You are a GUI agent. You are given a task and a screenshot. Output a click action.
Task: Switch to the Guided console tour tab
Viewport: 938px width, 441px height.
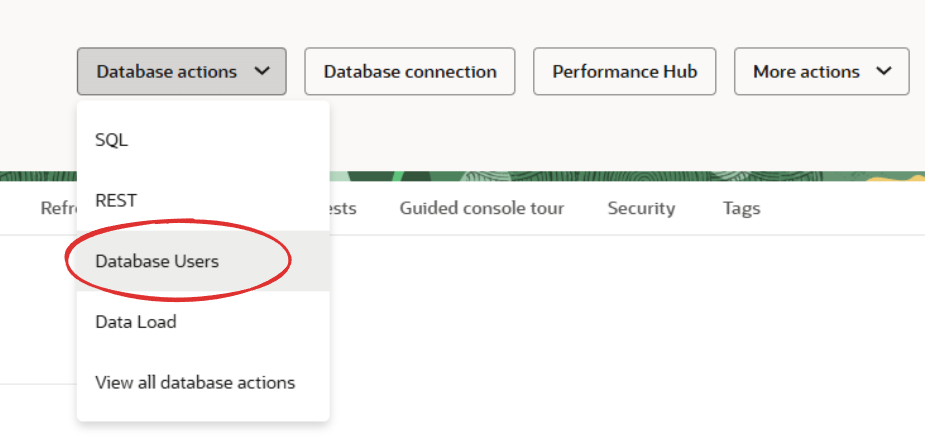point(482,208)
